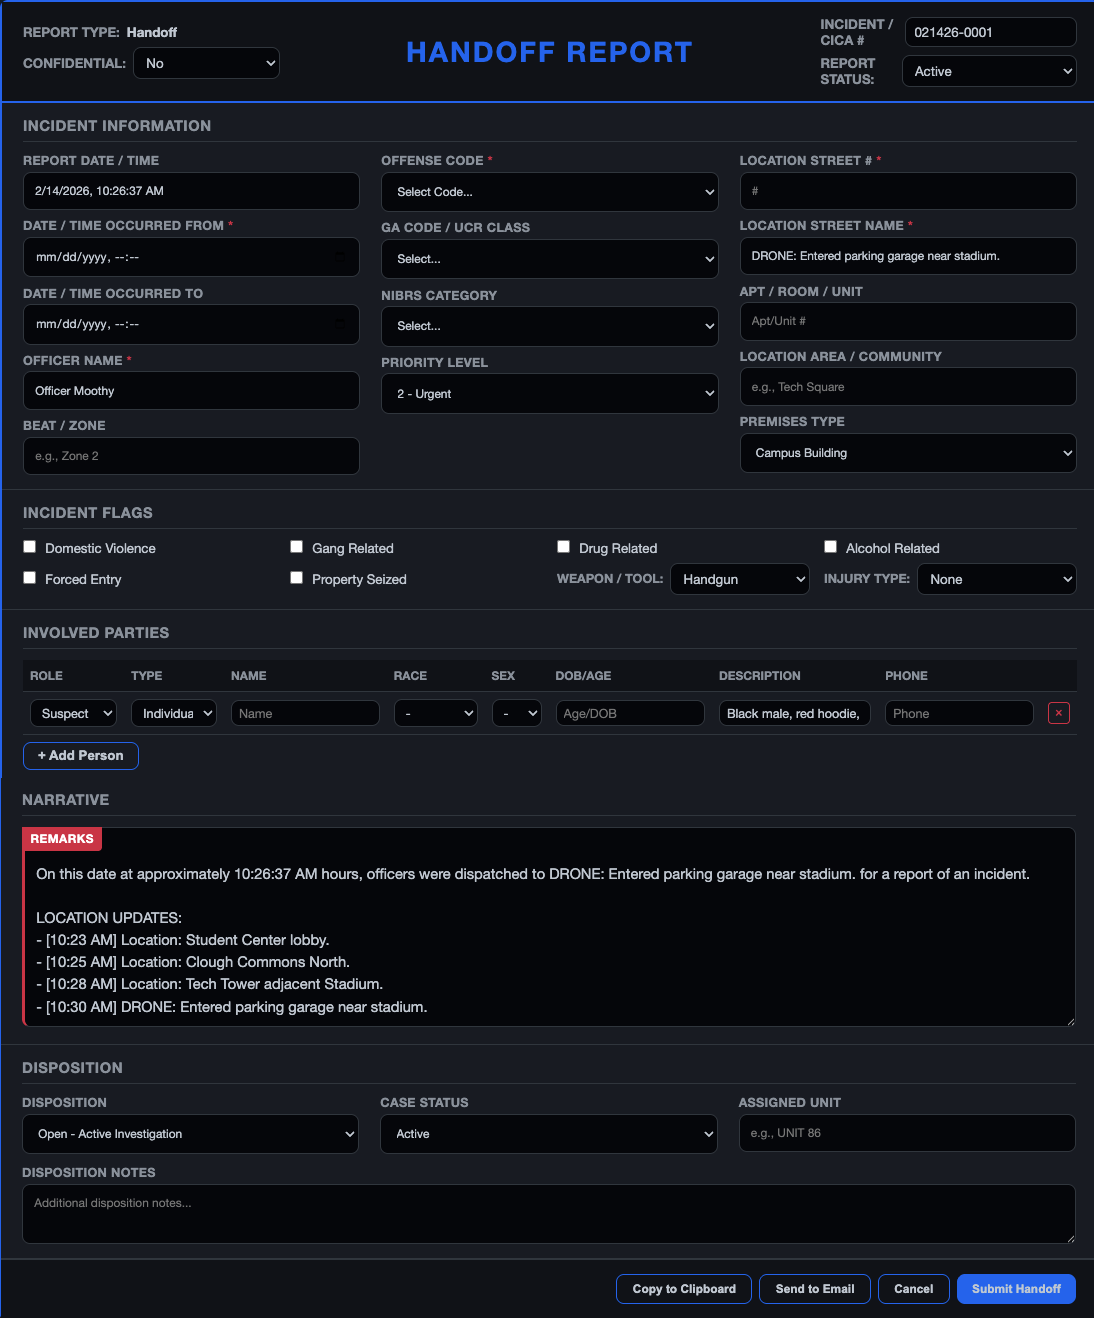This screenshot has height=1318, width=1094.
Task: Open the Case Status dropdown
Action: coord(548,1133)
